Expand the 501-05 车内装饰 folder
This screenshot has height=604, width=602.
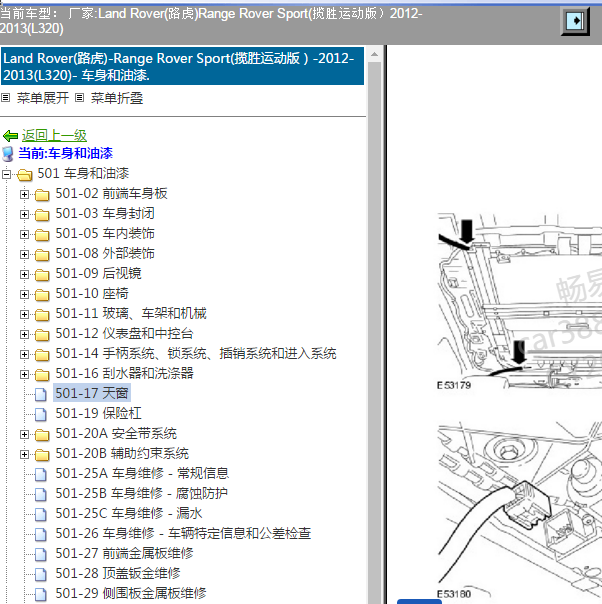tap(24, 234)
